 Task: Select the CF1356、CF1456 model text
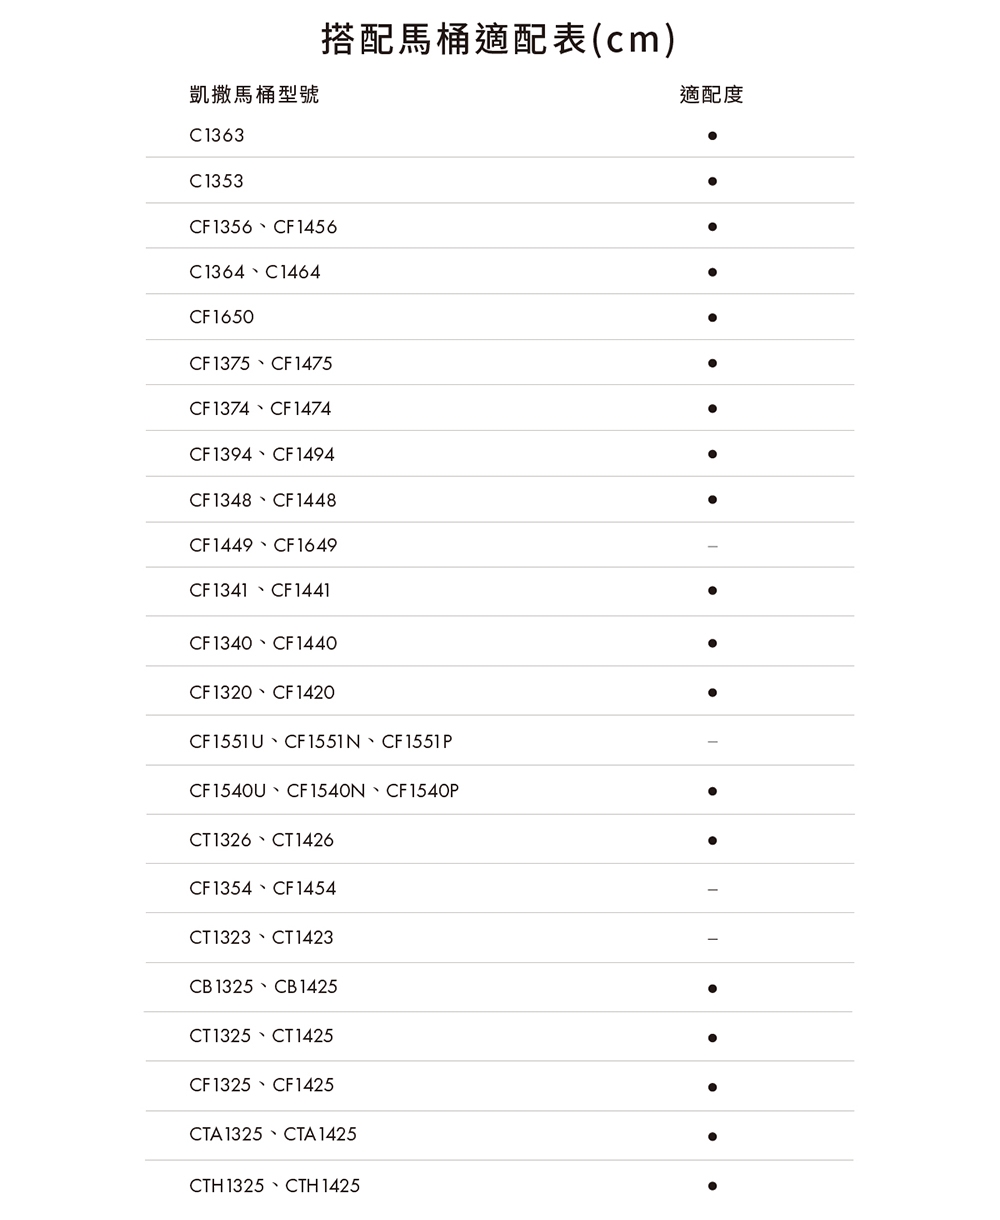tap(263, 227)
